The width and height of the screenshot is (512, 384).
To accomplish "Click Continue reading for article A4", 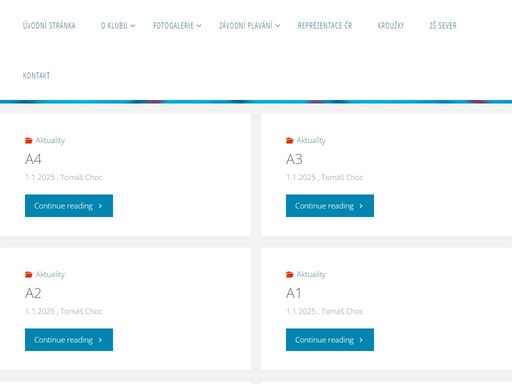I will (x=69, y=206).
